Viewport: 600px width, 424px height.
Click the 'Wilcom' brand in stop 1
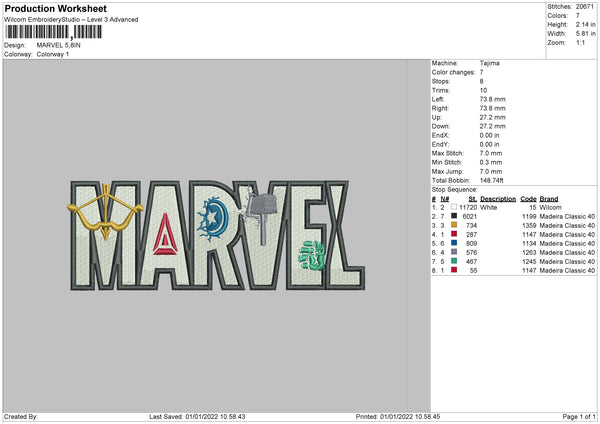550,207
